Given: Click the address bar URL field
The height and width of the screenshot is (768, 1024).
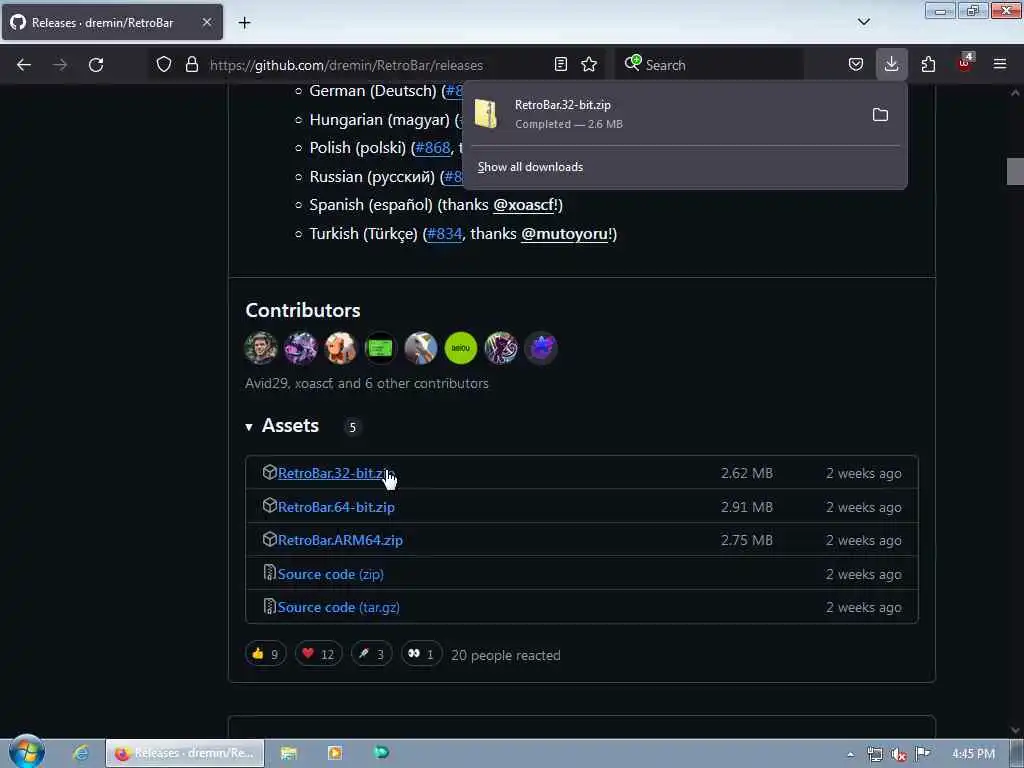Looking at the screenshot, I should (376, 65).
